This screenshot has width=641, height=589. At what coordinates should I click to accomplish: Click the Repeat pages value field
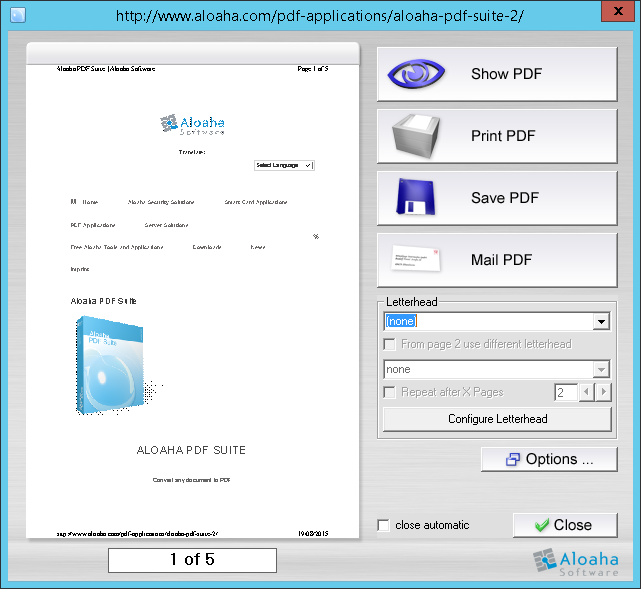(x=566, y=392)
